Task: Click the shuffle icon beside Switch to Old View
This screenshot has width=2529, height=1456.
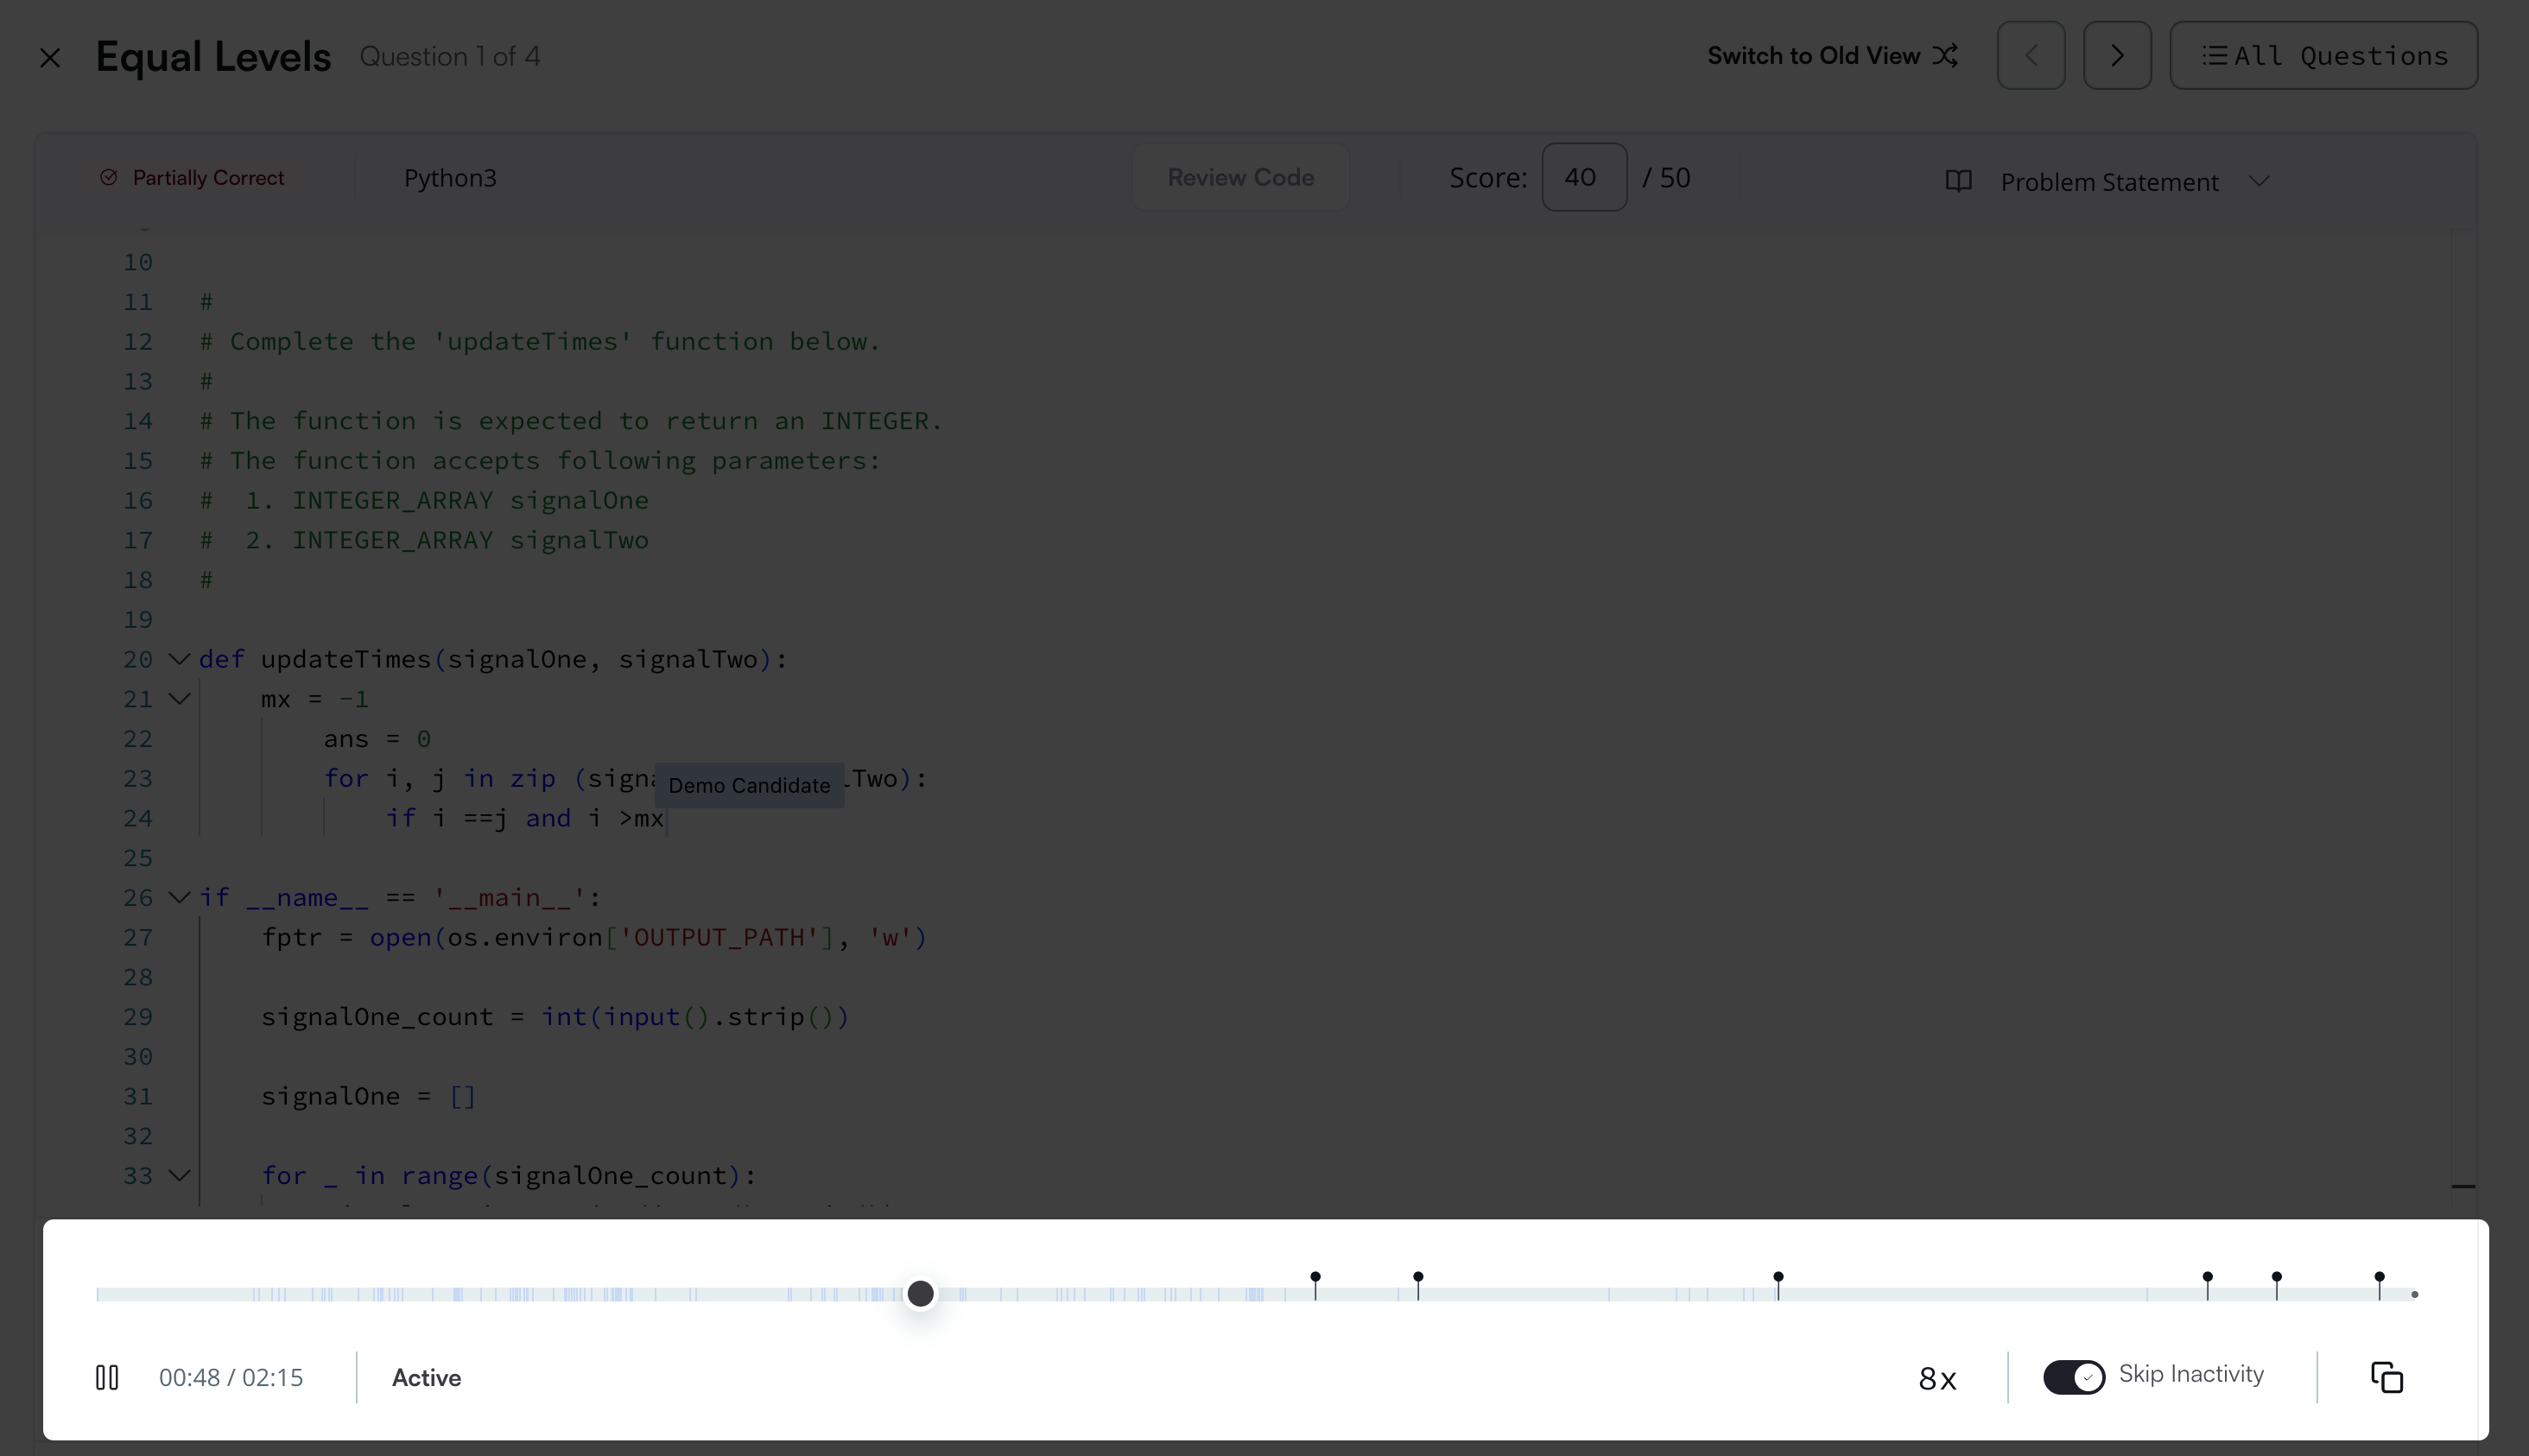Action: [1945, 56]
